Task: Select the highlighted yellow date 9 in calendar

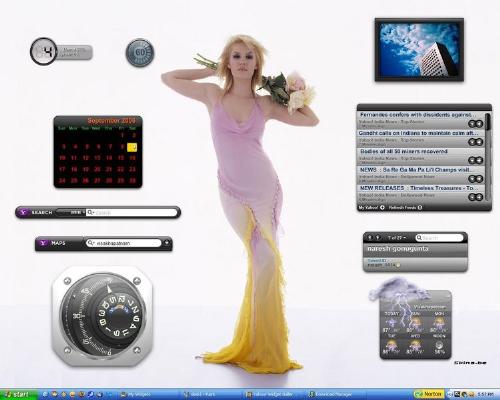Action: coord(132,147)
